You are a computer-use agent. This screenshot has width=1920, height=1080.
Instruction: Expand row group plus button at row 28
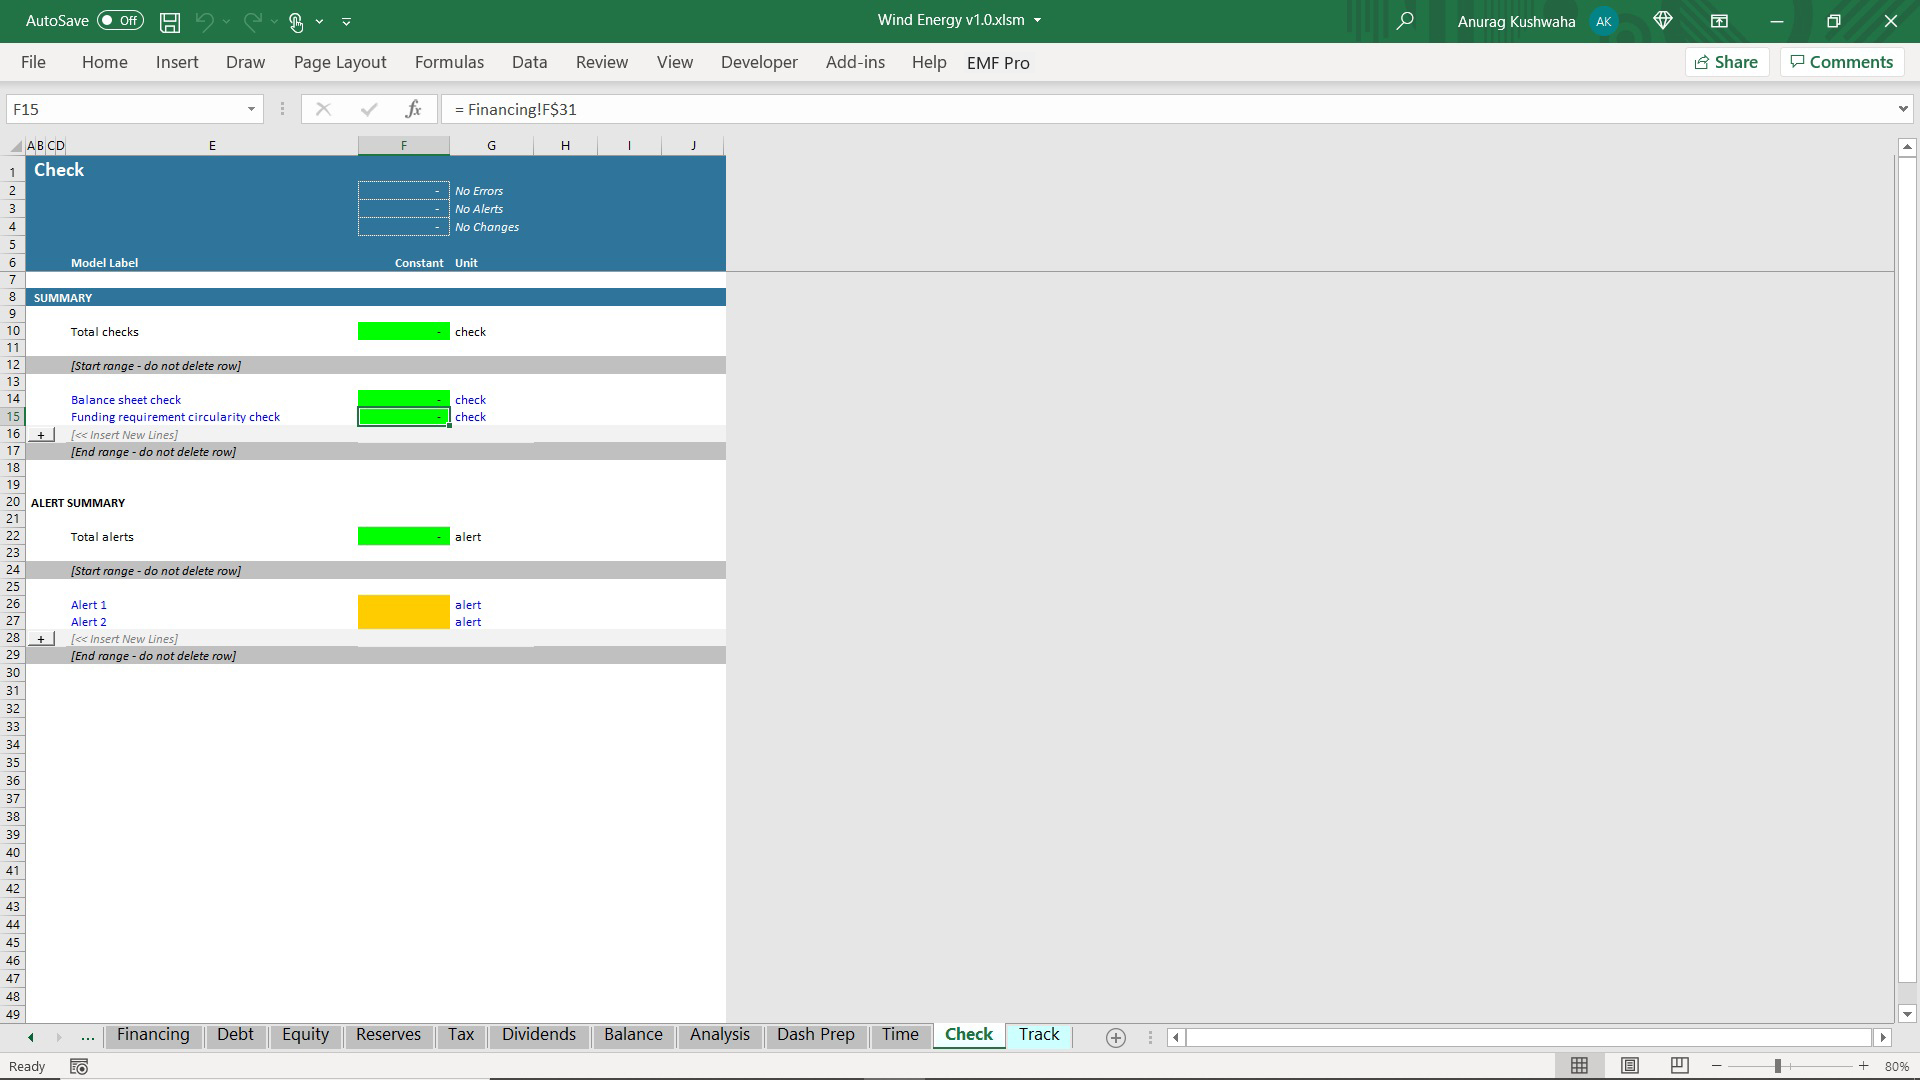coord(41,639)
